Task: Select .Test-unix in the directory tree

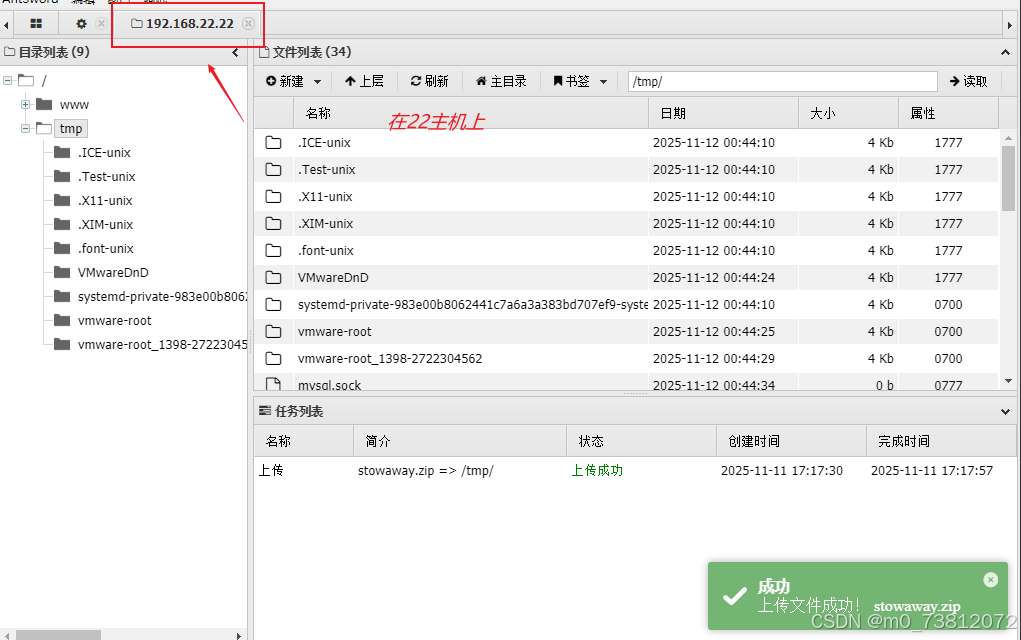Action: click(x=107, y=176)
